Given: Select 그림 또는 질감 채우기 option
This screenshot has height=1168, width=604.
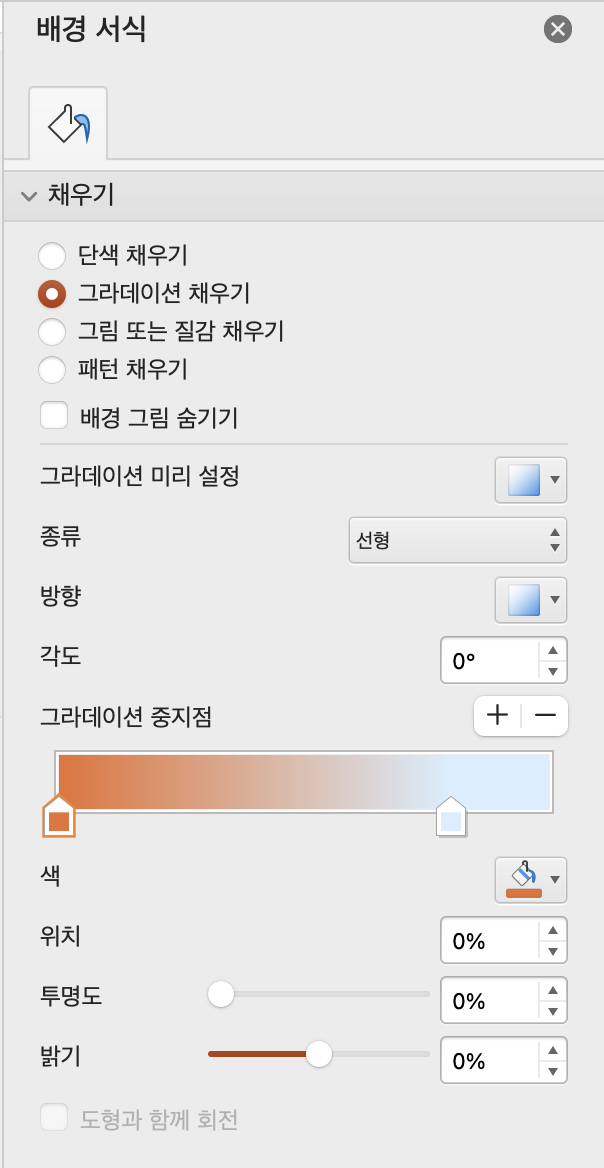Looking at the screenshot, I should coord(52,331).
